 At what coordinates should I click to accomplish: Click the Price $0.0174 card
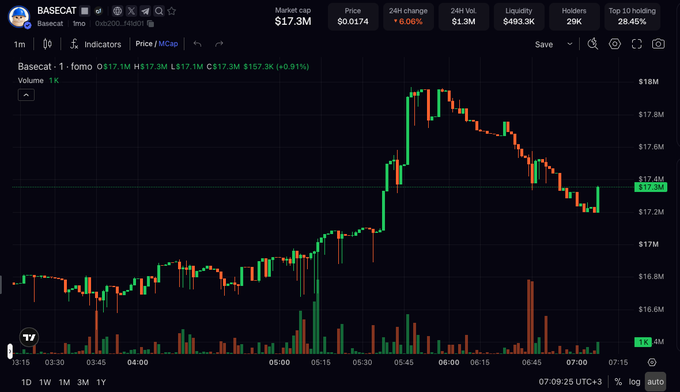[353, 16]
